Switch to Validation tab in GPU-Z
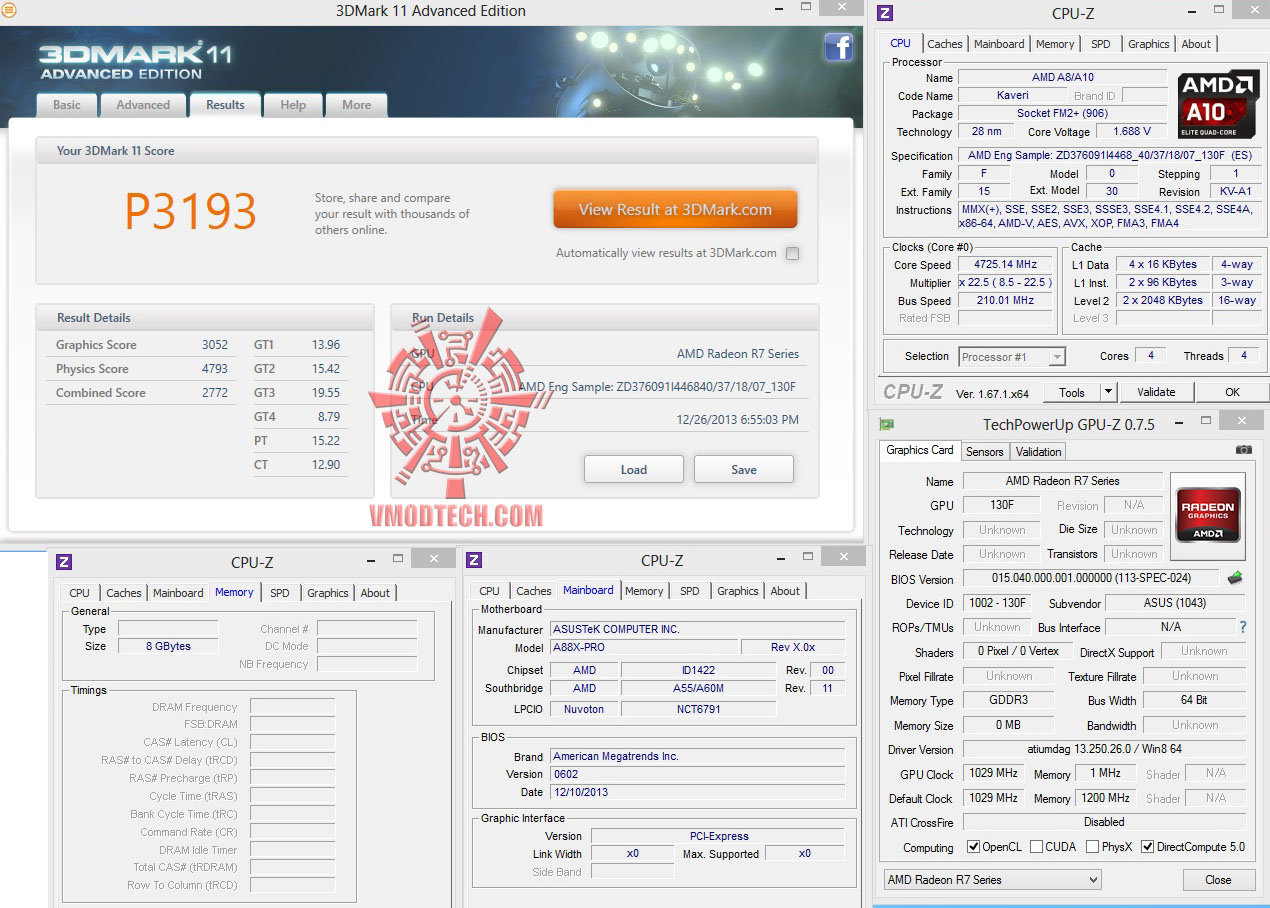This screenshot has width=1270, height=908. click(1038, 452)
